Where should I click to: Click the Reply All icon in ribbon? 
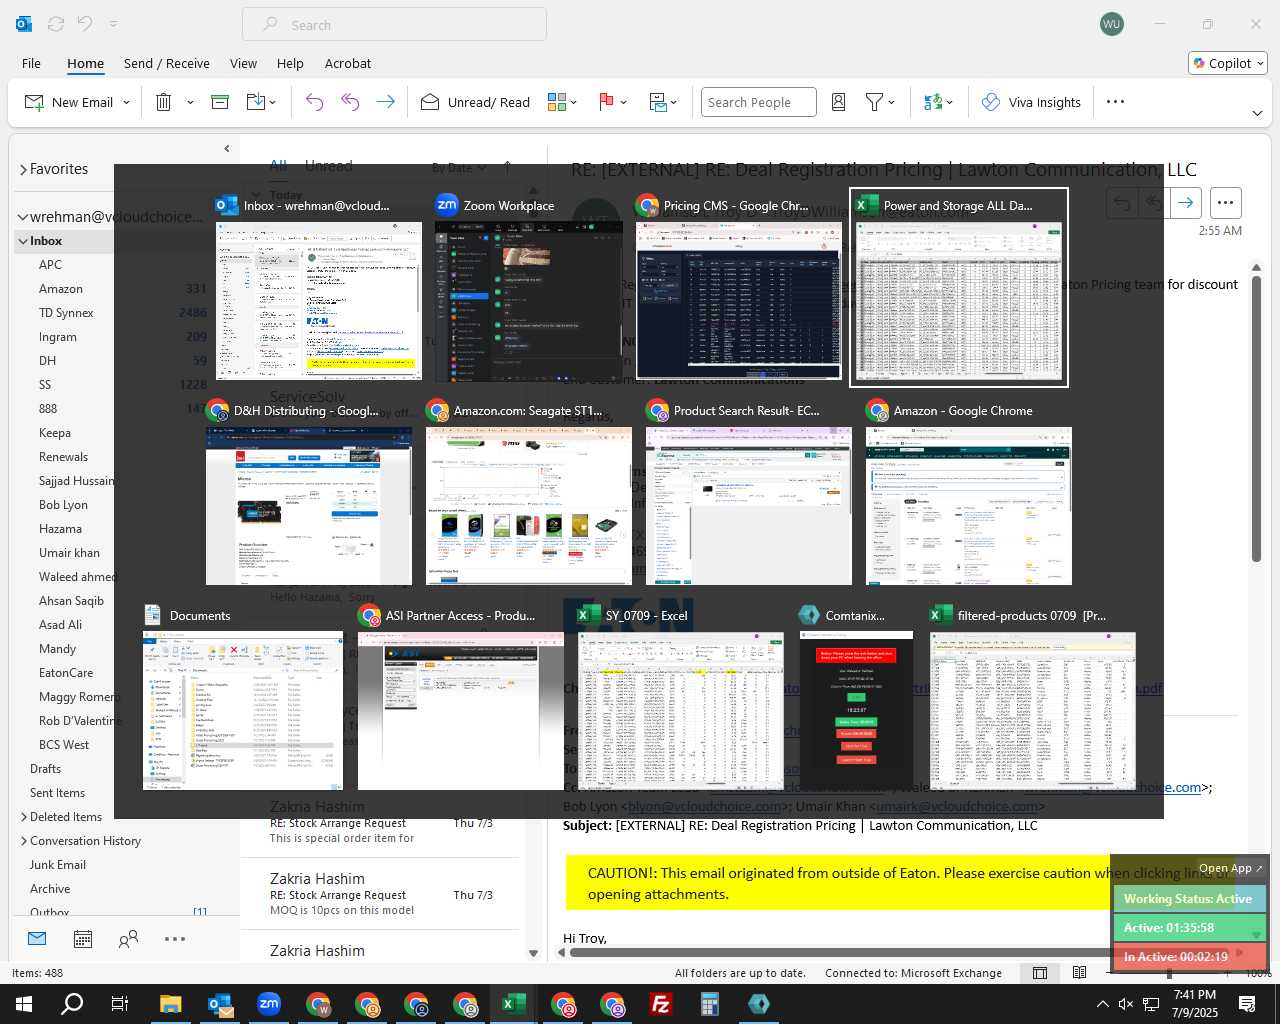tap(350, 102)
